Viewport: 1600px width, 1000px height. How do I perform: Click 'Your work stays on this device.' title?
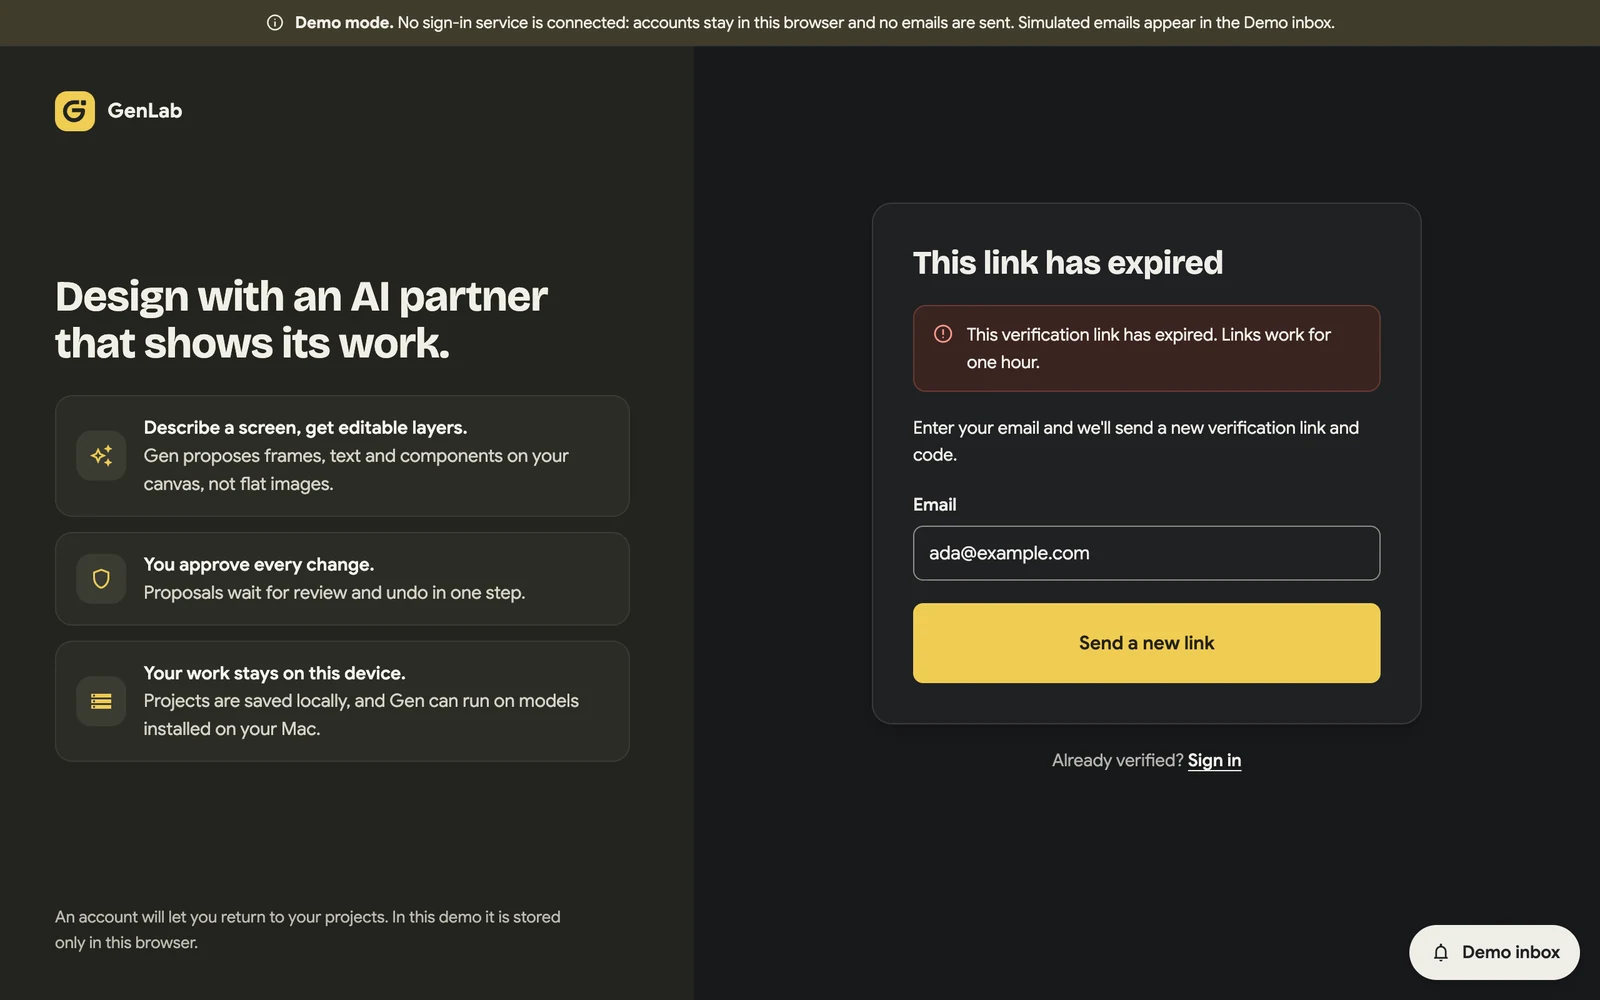(x=274, y=673)
